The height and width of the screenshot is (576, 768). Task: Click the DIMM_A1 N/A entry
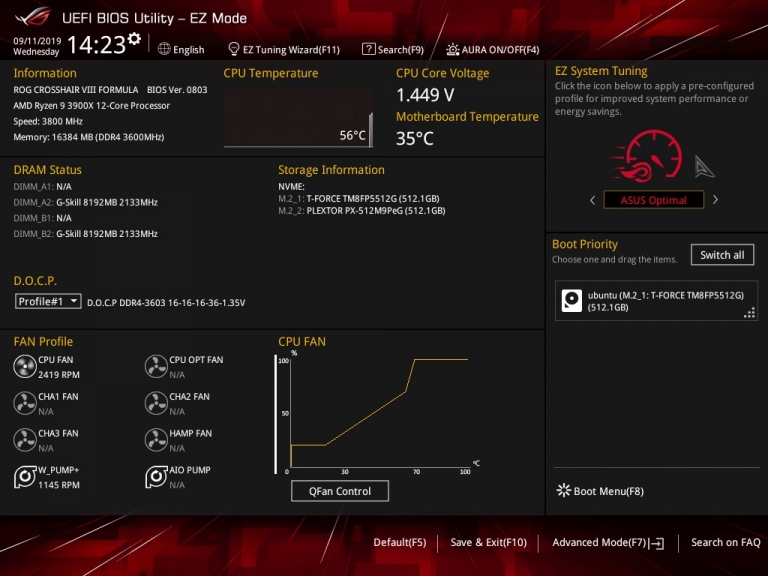click(43, 187)
